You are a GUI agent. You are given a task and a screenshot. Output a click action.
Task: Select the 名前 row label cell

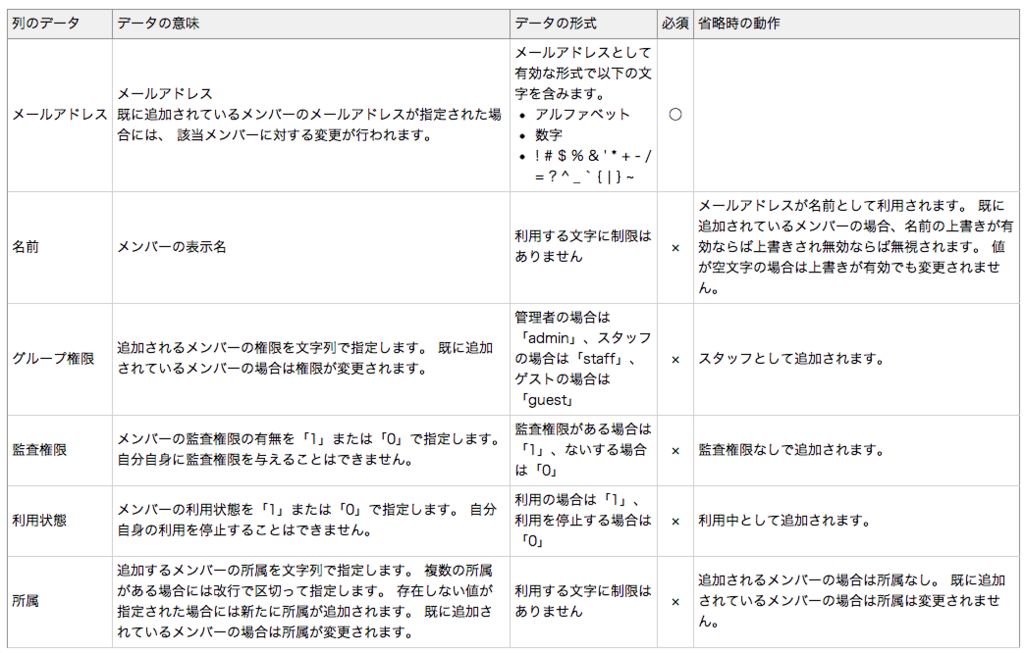[60, 247]
